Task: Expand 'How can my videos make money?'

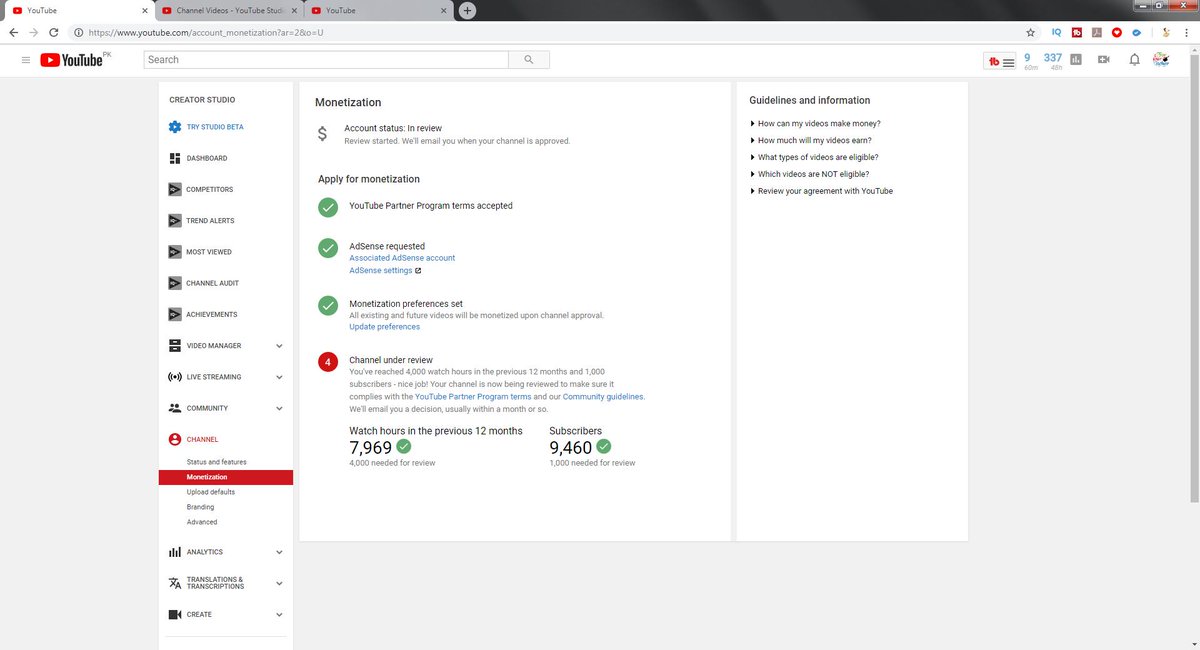Action: 815,124
